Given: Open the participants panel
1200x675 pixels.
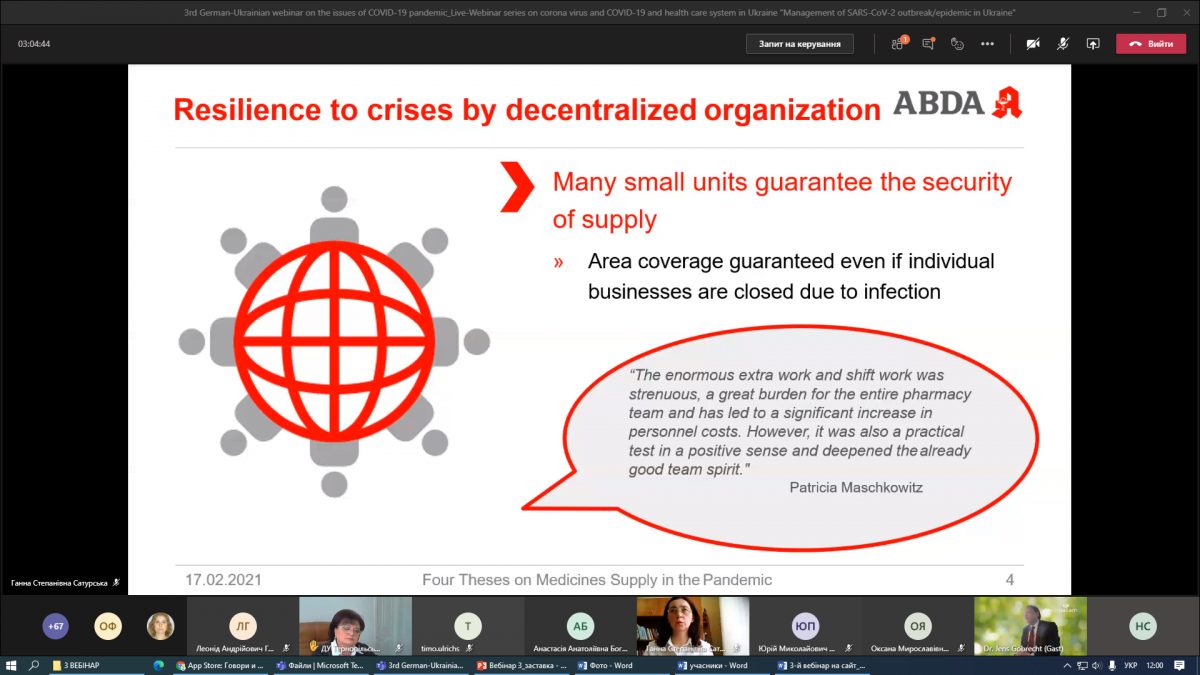Looking at the screenshot, I should (x=898, y=44).
